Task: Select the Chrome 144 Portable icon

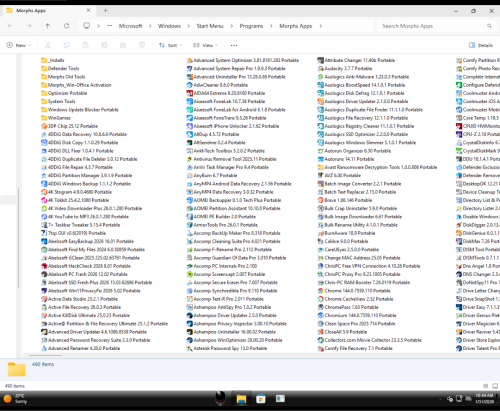Action: 320,291
